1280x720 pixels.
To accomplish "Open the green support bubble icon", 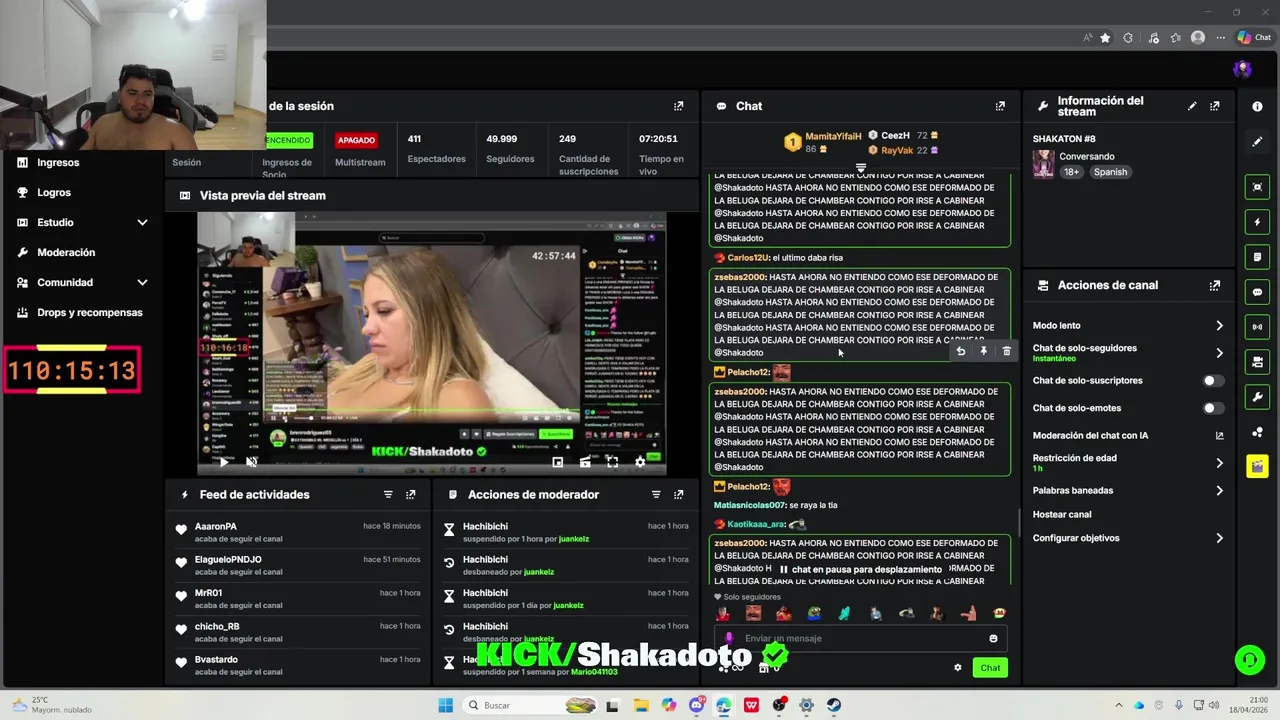I will (x=1249, y=659).
